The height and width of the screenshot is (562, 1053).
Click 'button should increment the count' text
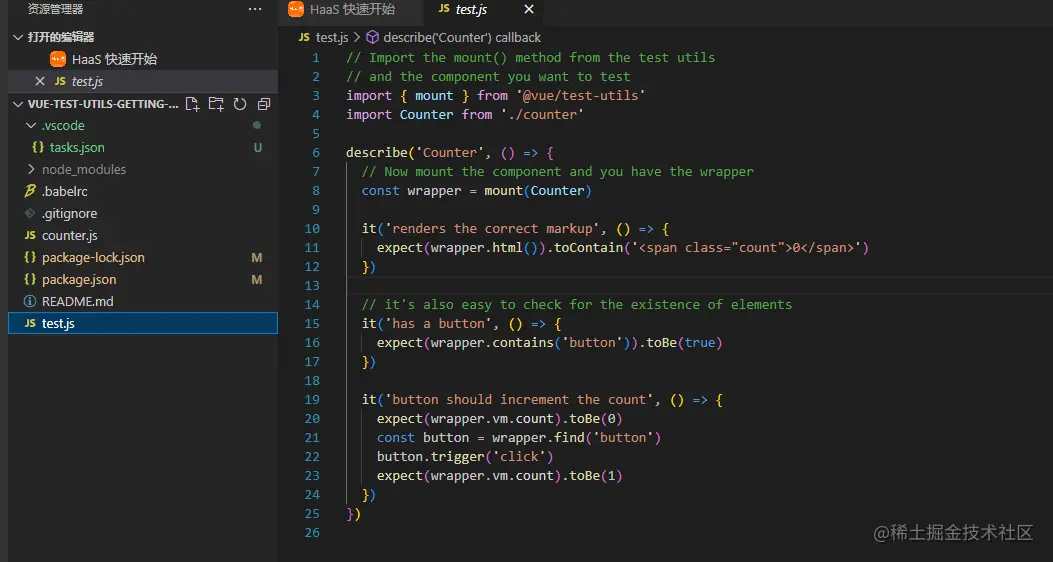[519, 400]
